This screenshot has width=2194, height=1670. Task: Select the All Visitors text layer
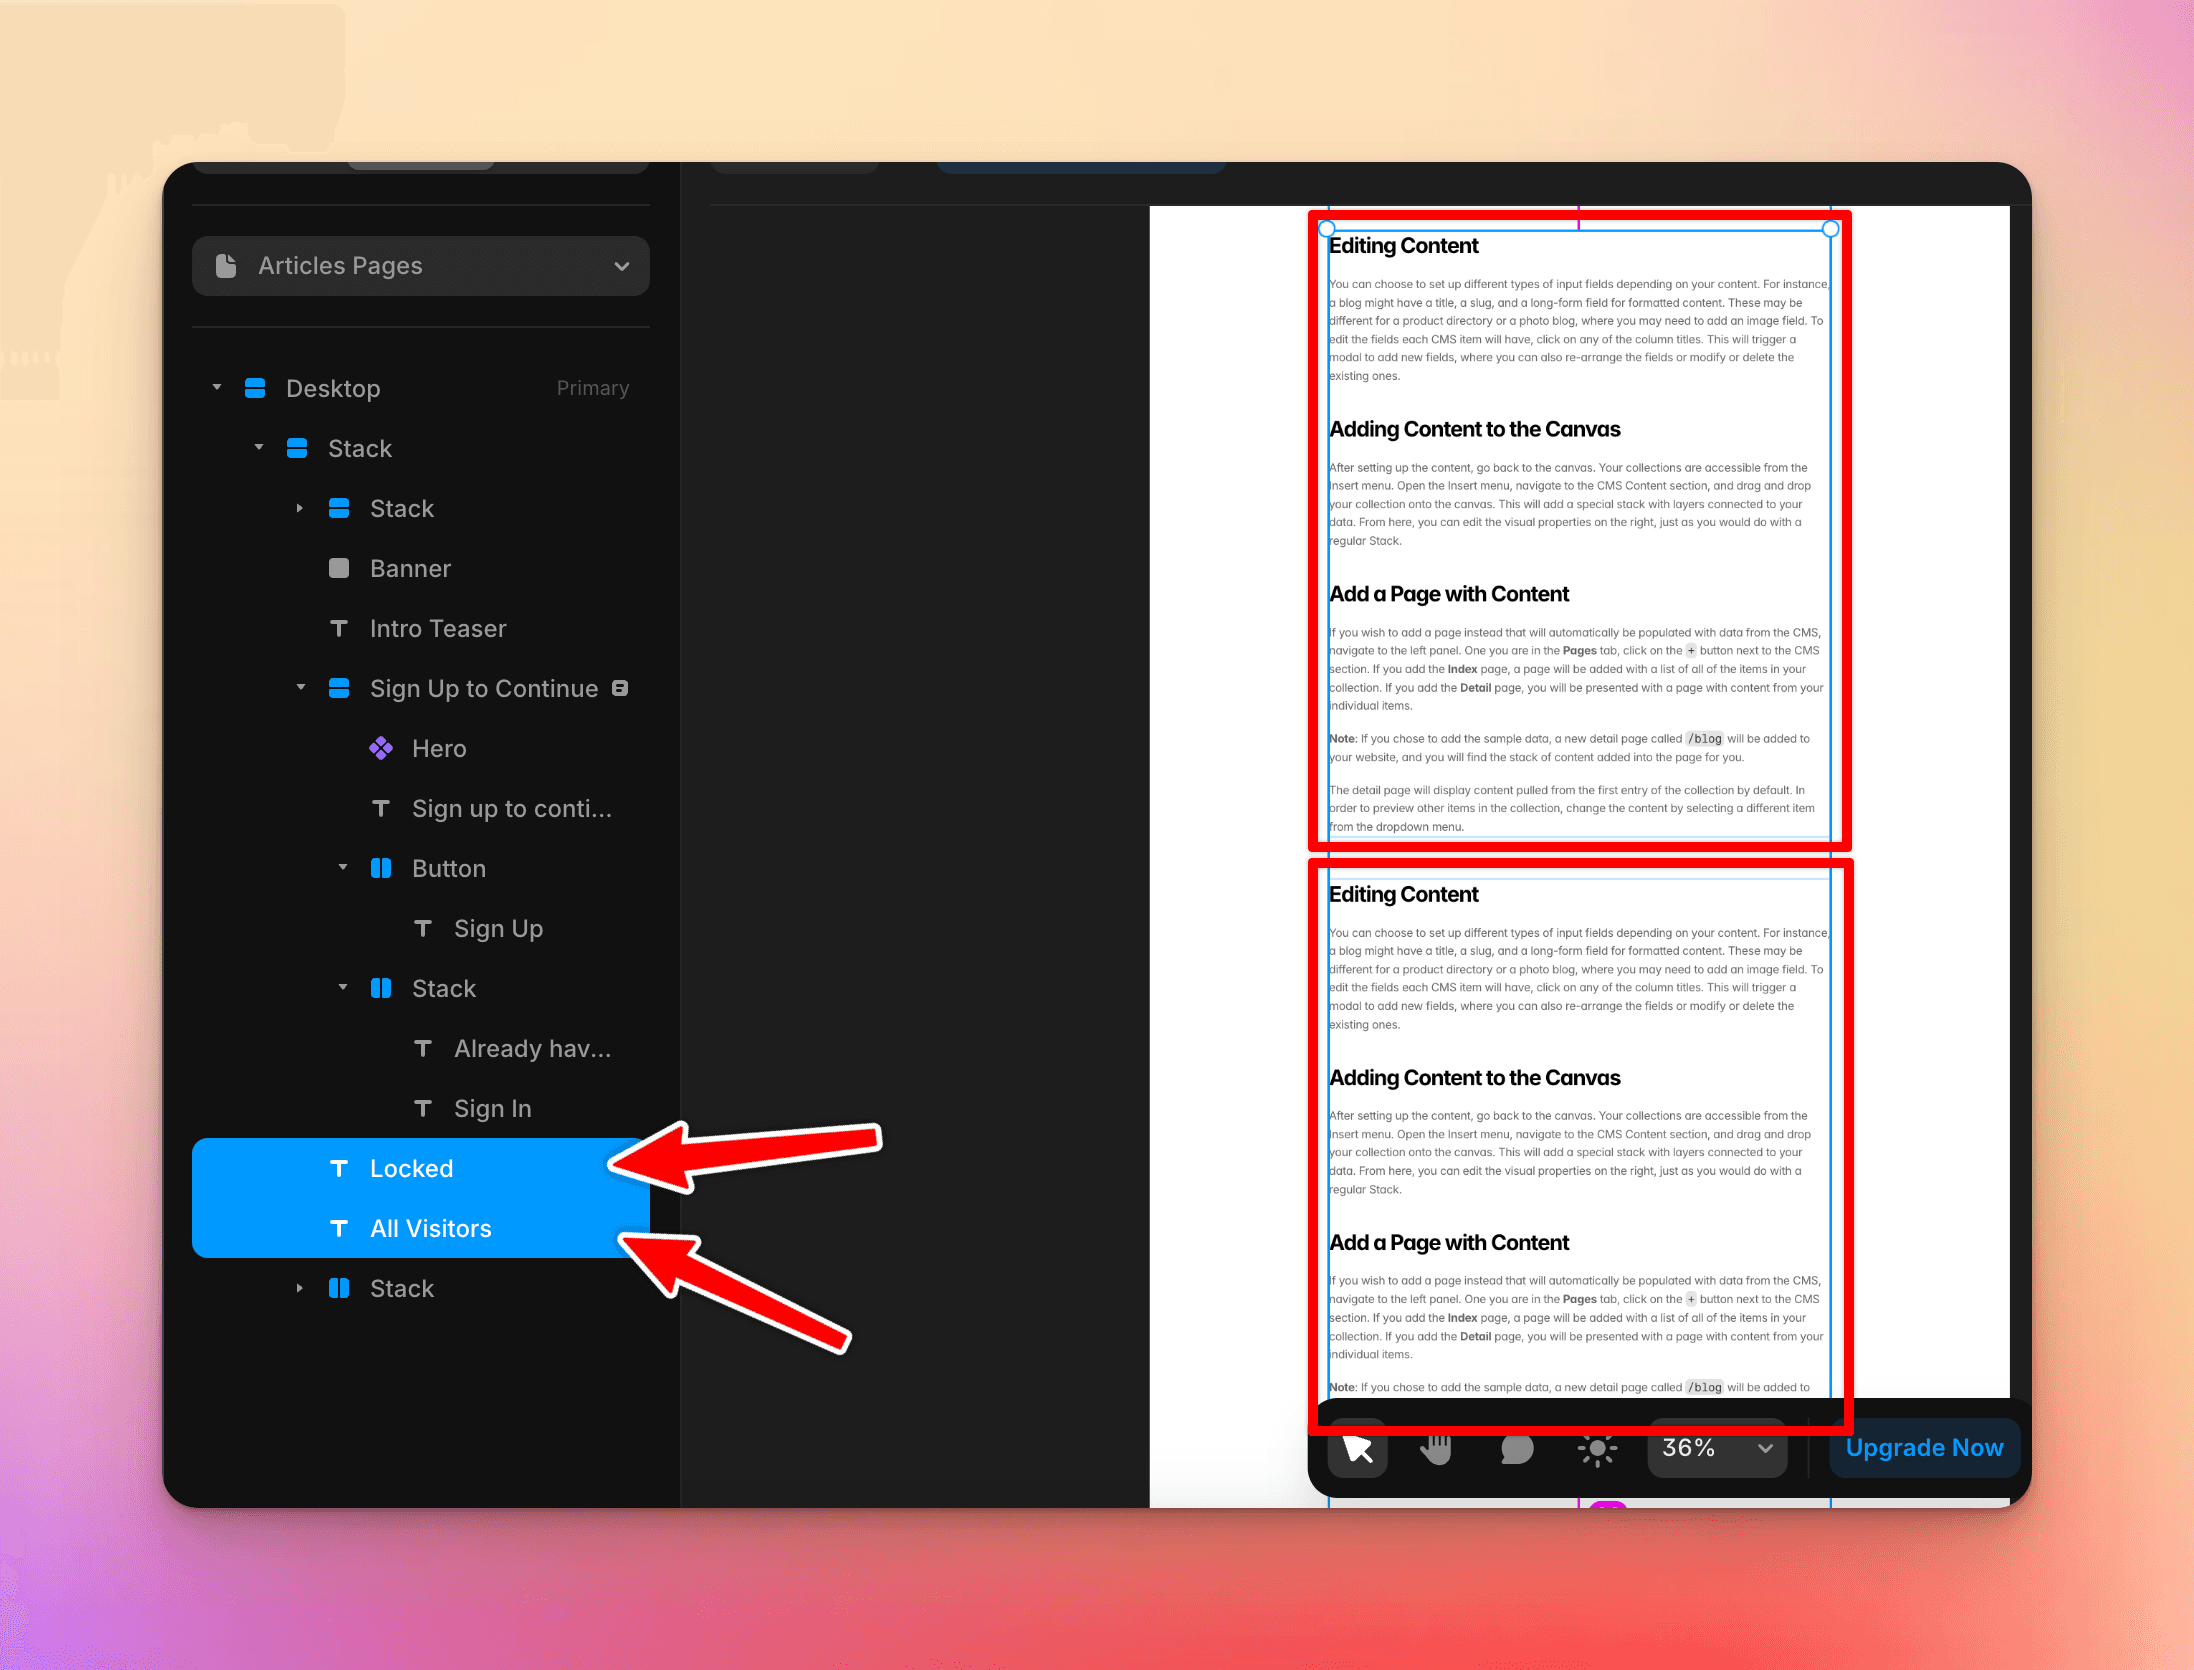click(430, 1228)
